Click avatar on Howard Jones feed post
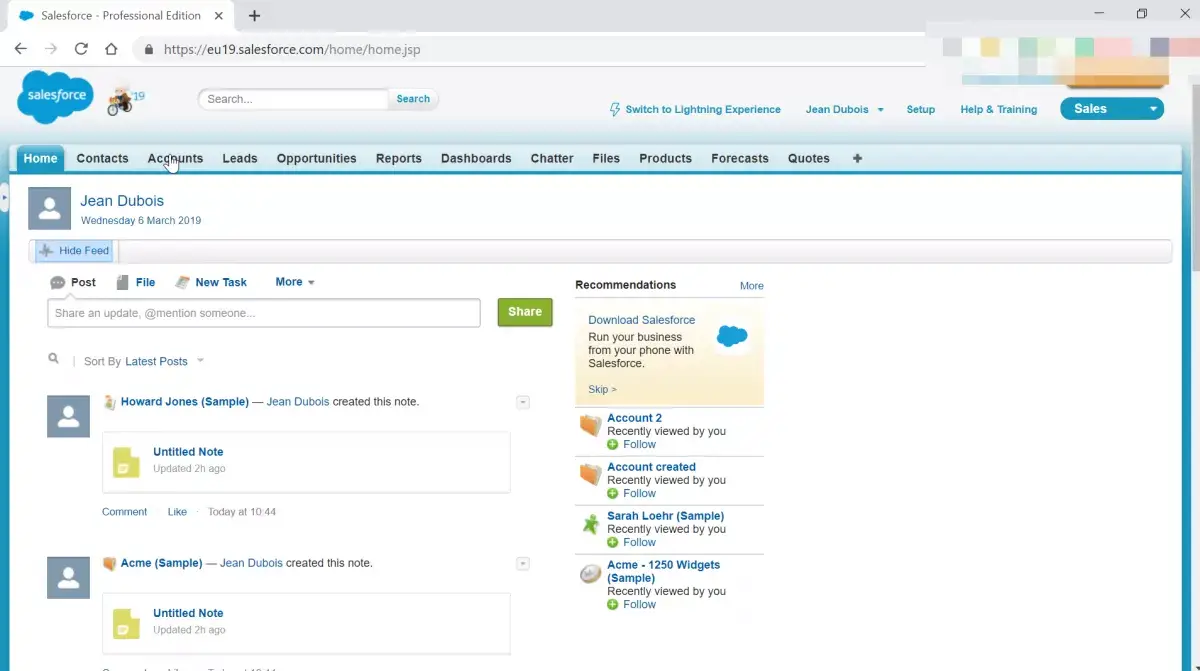Image resolution: width=1200 pixels, height=671 pixels. [68, 416]
